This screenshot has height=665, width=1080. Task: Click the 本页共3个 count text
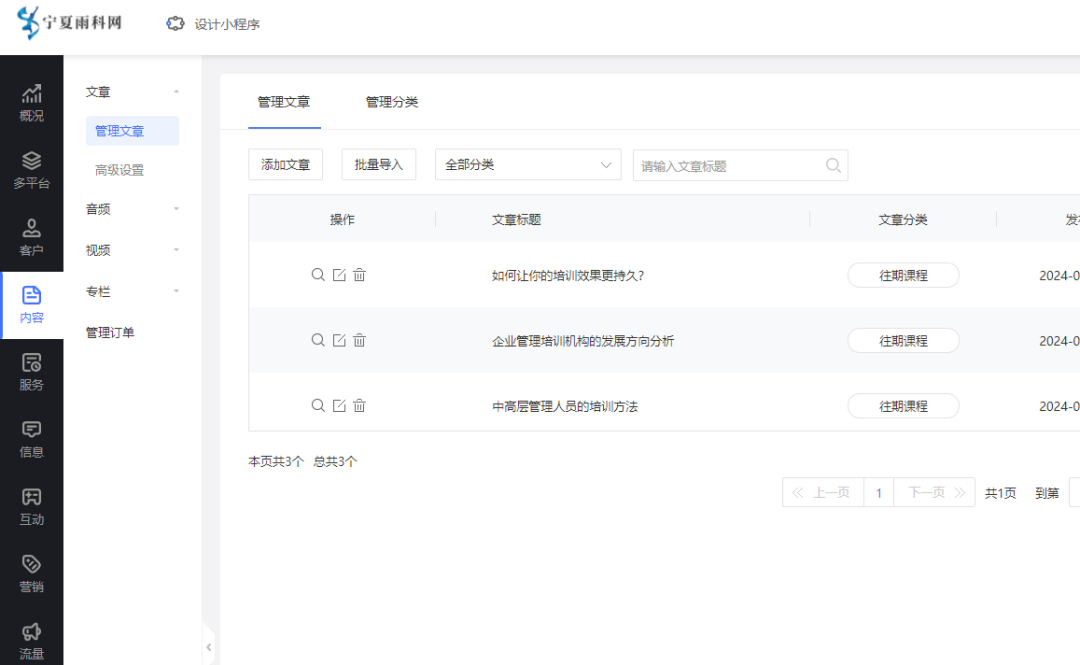[x=276, y=462]
